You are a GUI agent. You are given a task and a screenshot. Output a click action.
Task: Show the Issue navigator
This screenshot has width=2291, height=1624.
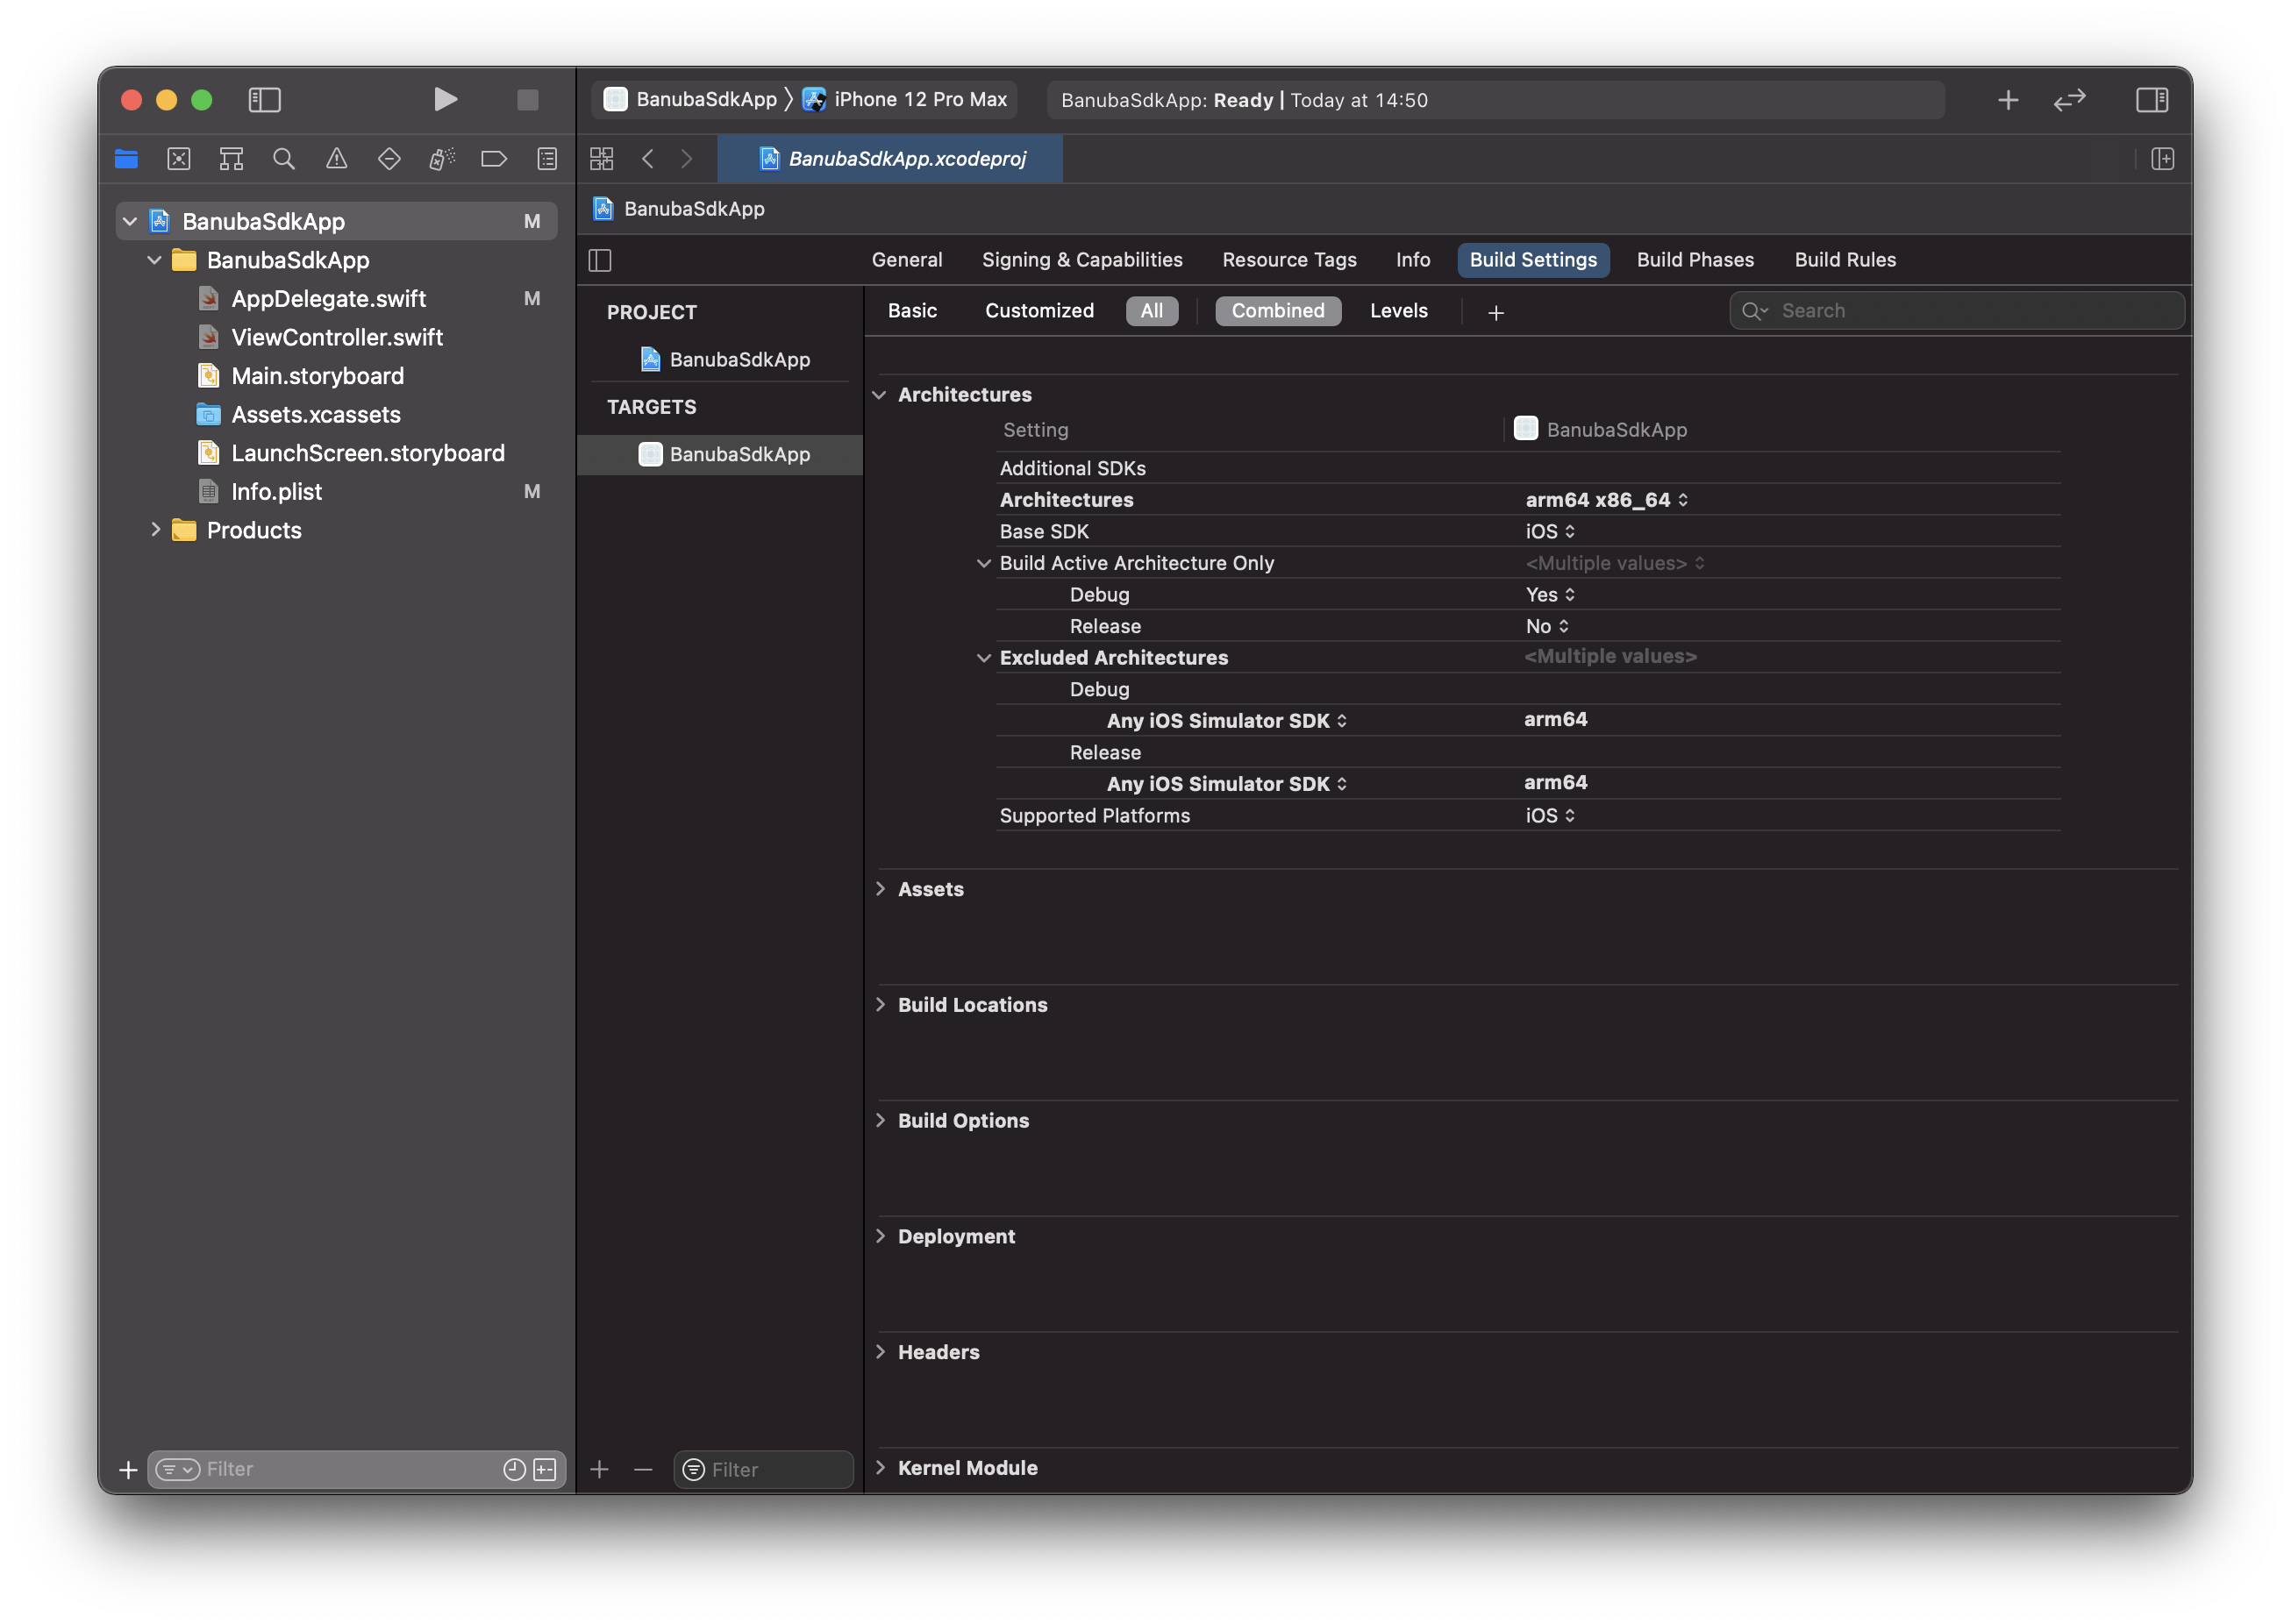tap(337, 158)
